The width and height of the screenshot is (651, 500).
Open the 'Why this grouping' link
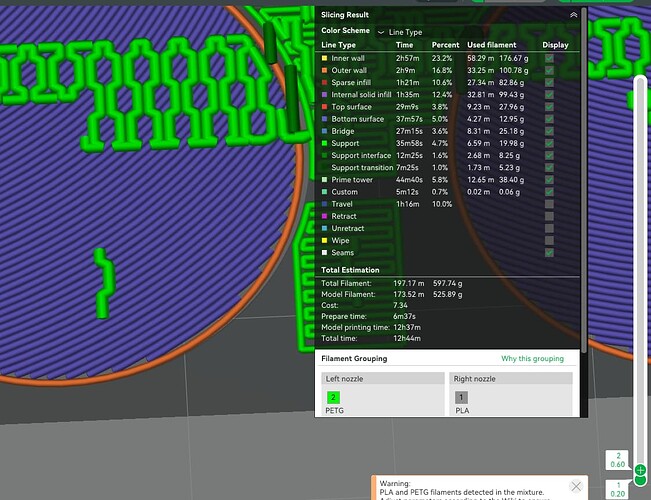point(532,358)
